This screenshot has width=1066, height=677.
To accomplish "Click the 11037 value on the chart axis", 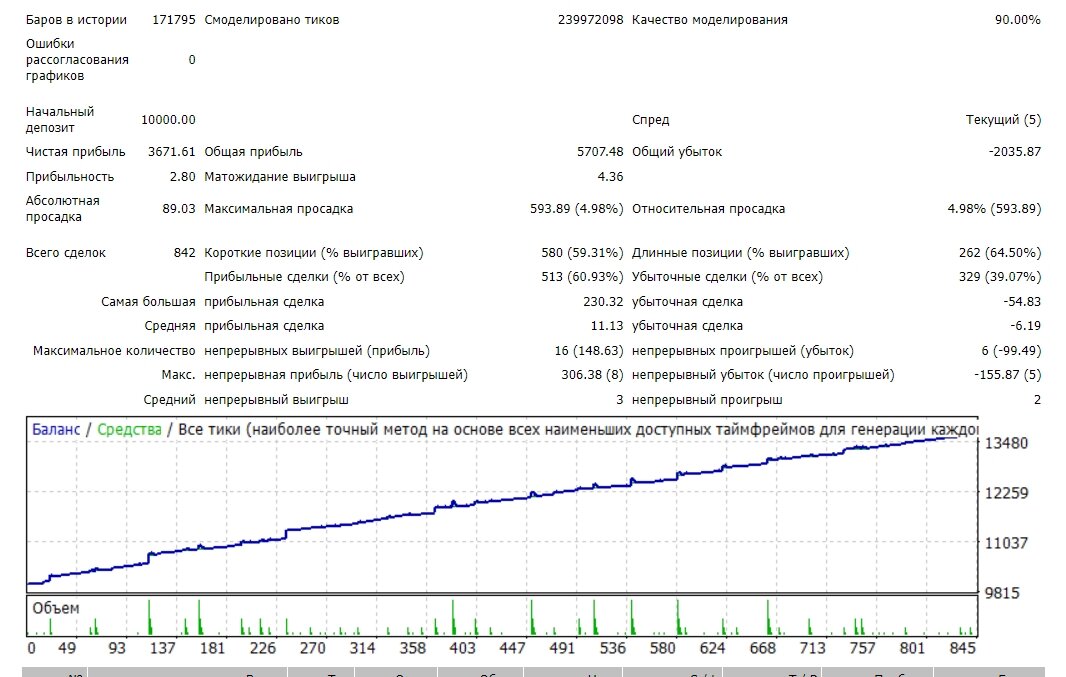I will pos(1006,543).
